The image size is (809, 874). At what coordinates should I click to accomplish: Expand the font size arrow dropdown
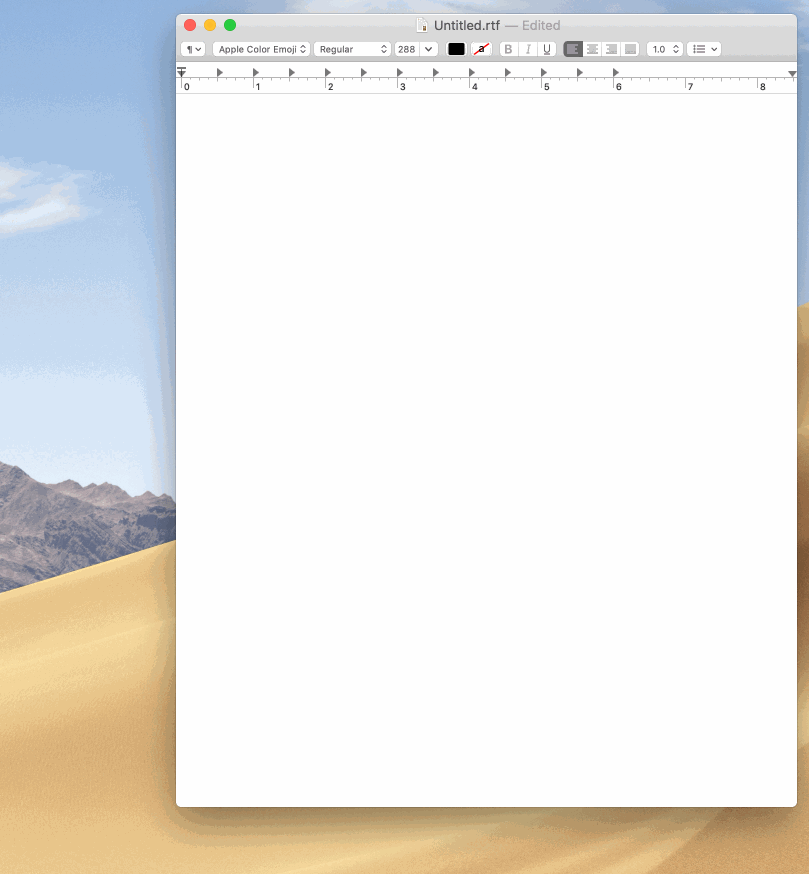pos(429,49)
